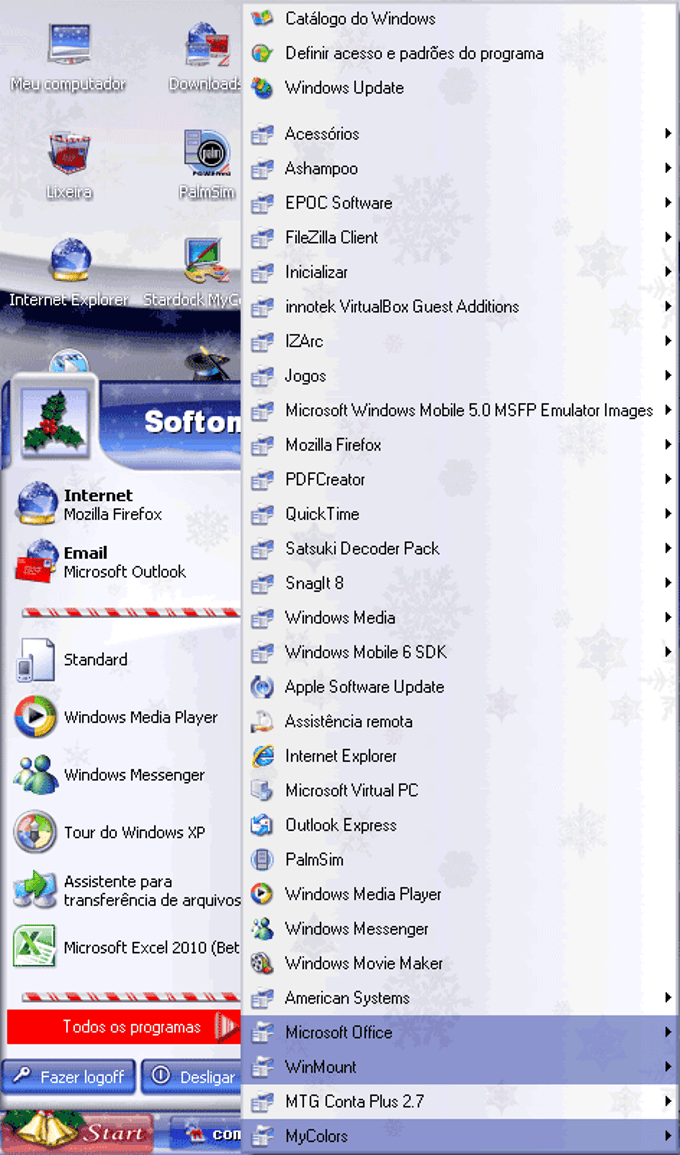Expand the IZArc submenu
Viewport: 680px width, 1155px height.
click(460, 341)
